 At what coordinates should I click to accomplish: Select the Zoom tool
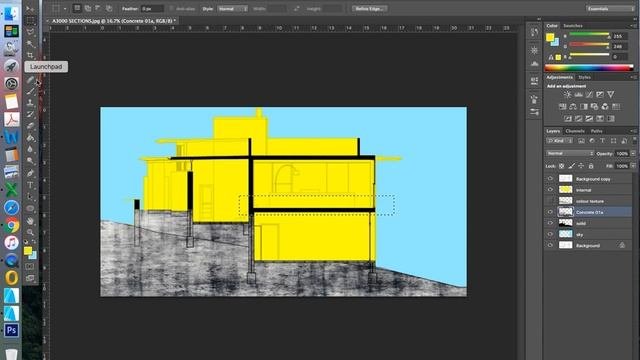30,232
